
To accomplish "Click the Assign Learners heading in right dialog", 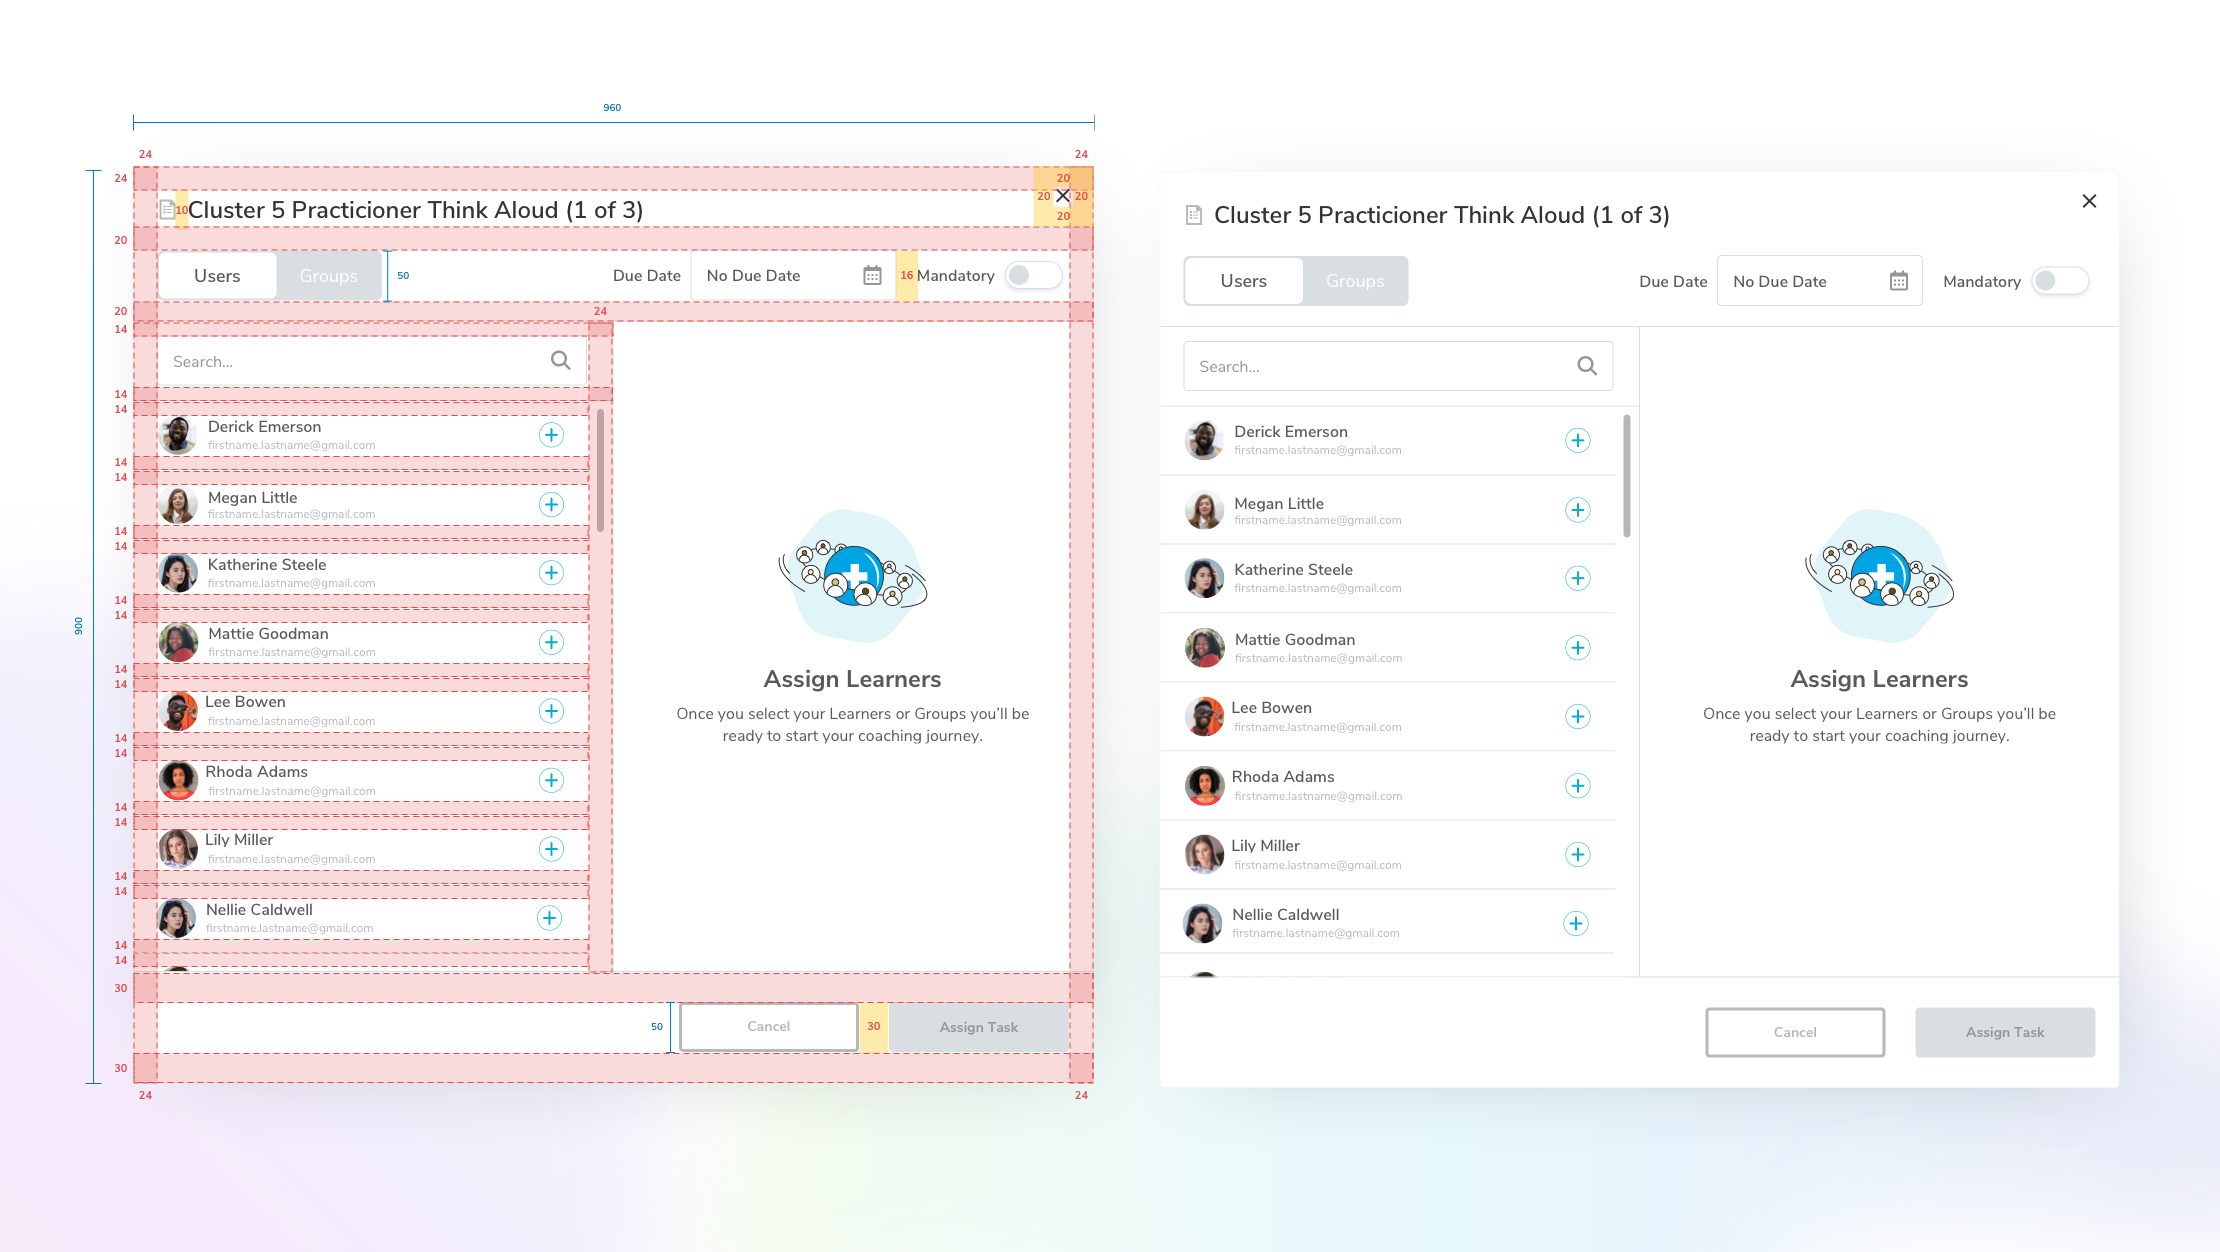I will (1879, 679).
